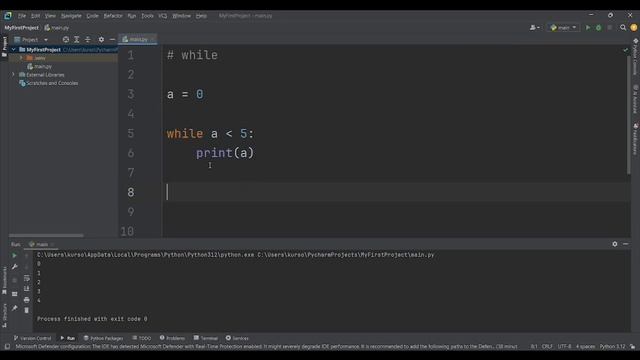Click the green inspection checkmark in editor
640x360 pixels.
click(x=625, y=50)
